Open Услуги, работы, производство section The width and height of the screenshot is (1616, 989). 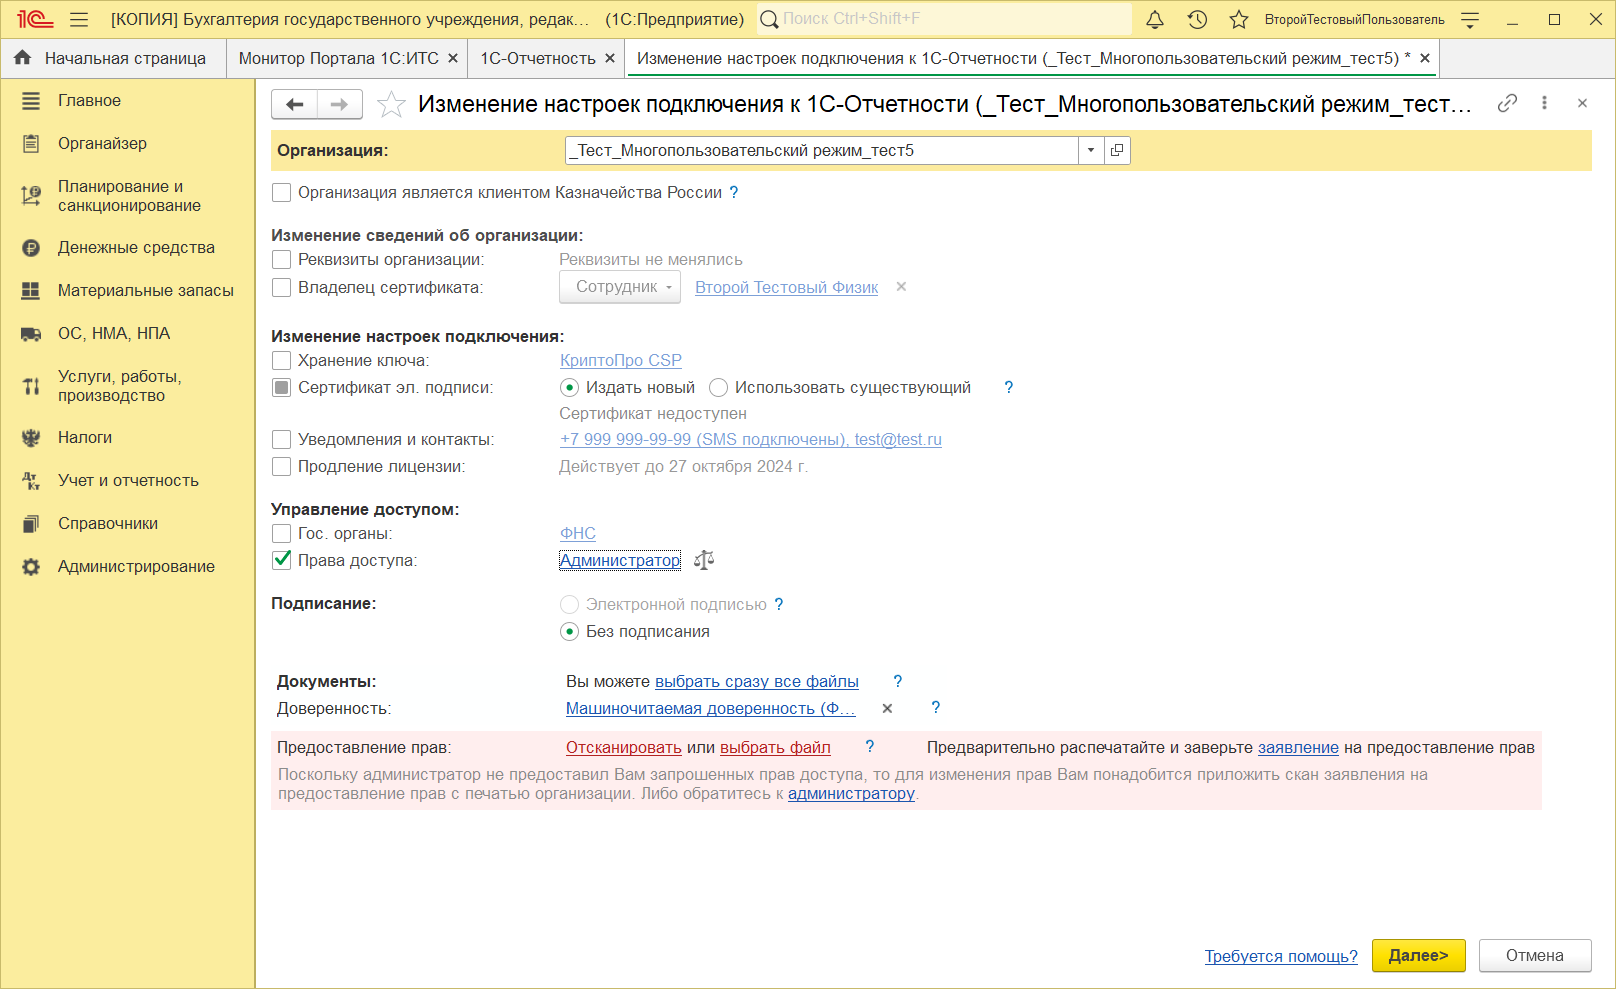[128, 386]
